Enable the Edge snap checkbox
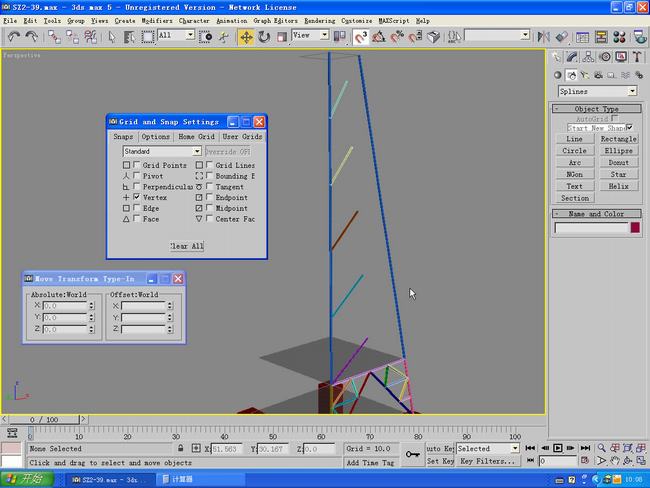This screenshot has width=650, height=488. 136,208
